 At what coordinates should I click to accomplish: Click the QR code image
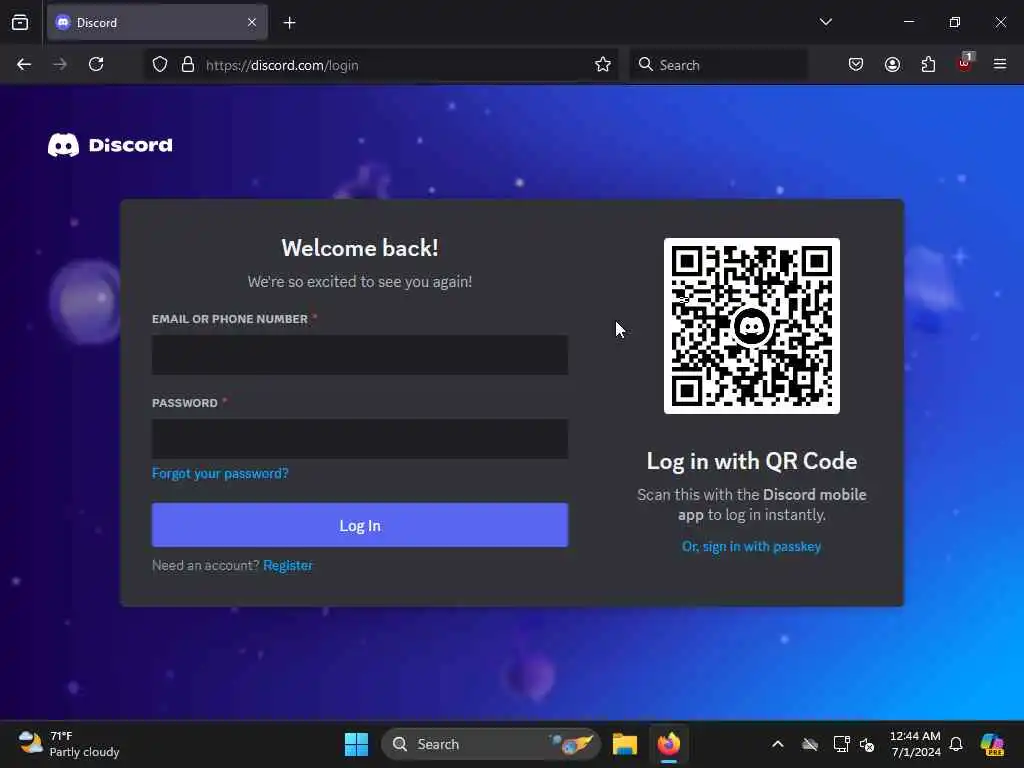click(x=752, y=326)
